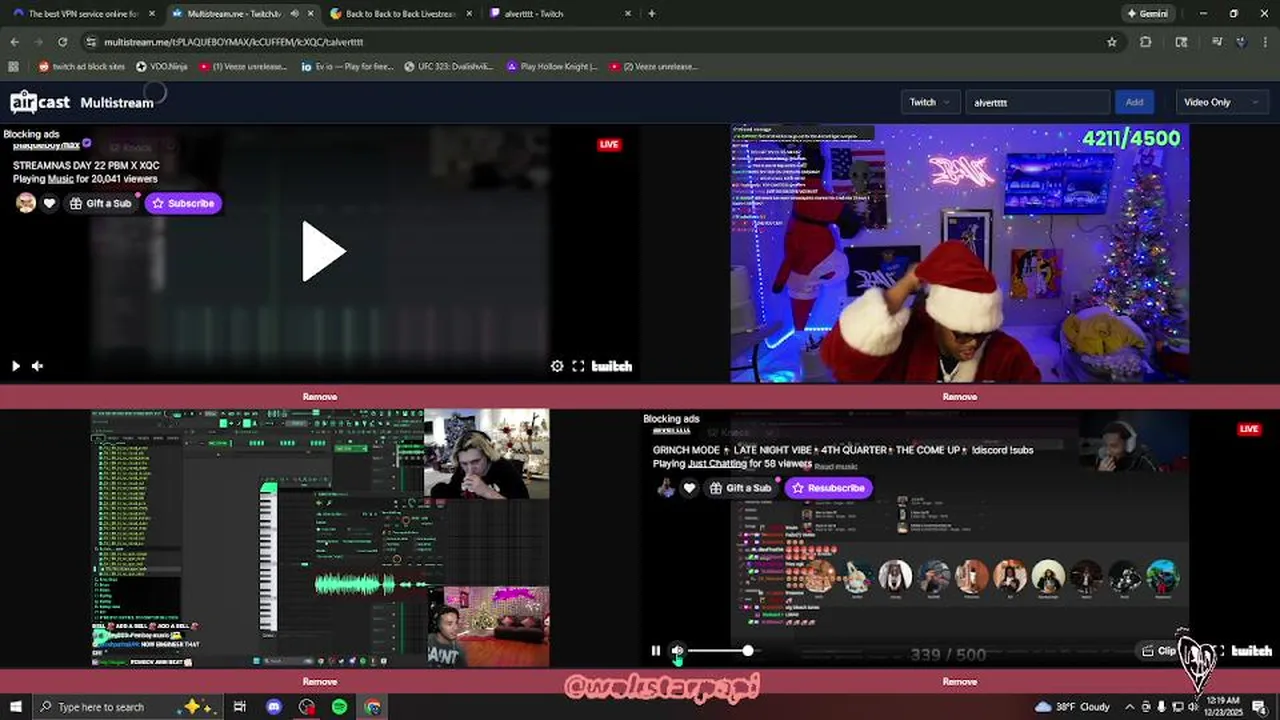Open Ev.io Play for free bookmark
The height and width of the screenshot is (720, 1280).
pyautogui.click(x=347, y=66)
